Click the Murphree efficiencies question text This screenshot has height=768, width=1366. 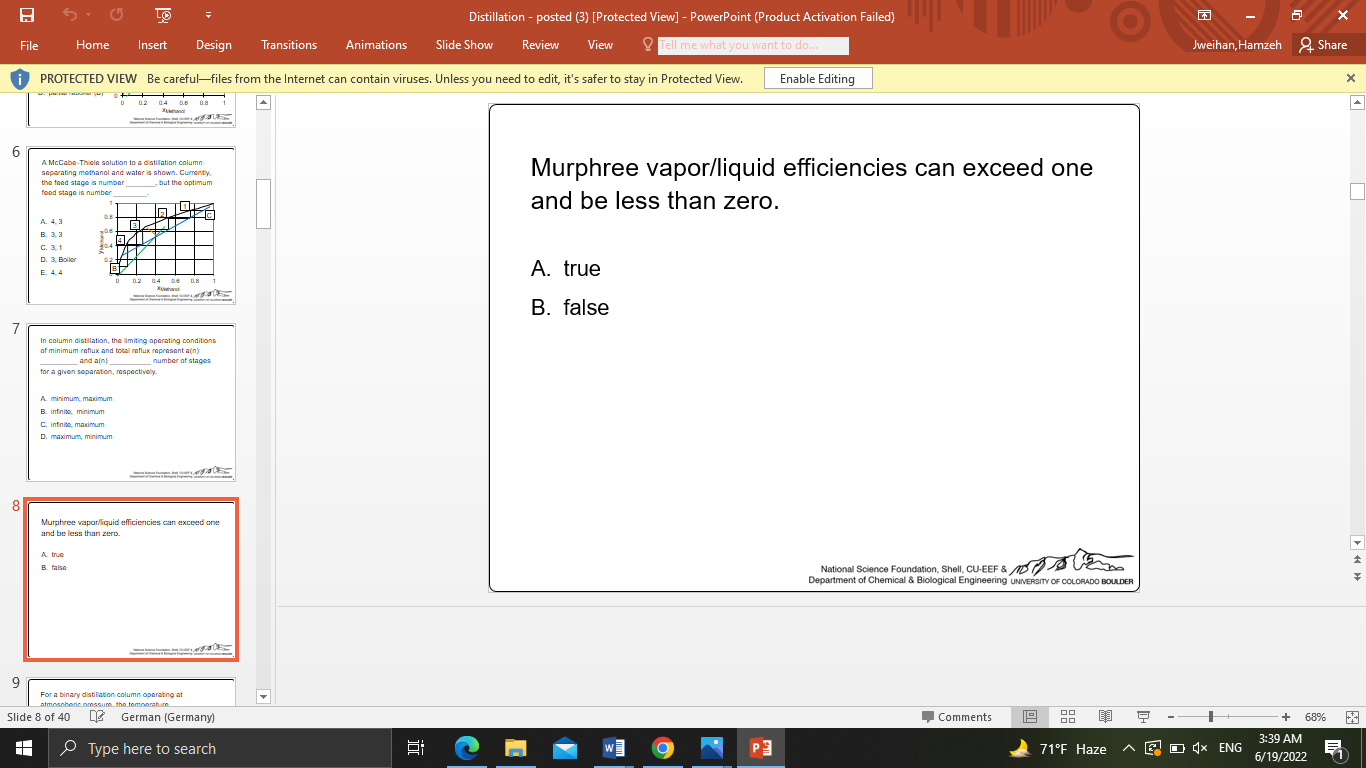(812, 184)
